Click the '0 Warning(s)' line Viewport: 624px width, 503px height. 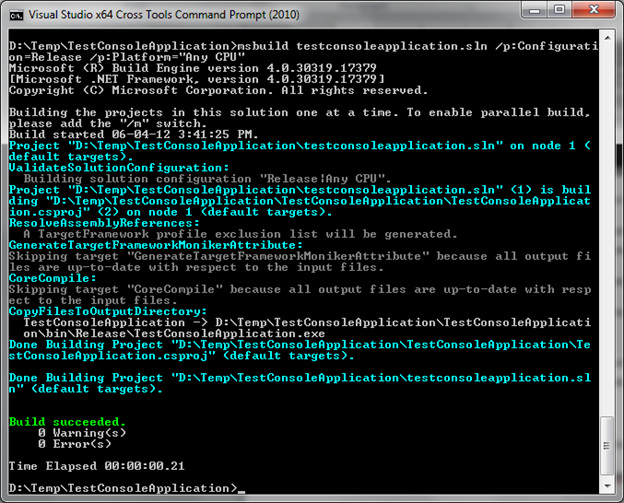tap(82, 433)
